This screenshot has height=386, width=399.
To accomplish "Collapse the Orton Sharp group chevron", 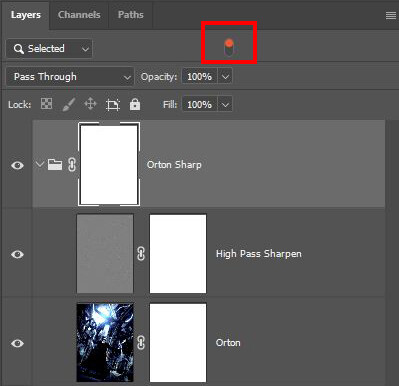I will click(x=40, y=164).
